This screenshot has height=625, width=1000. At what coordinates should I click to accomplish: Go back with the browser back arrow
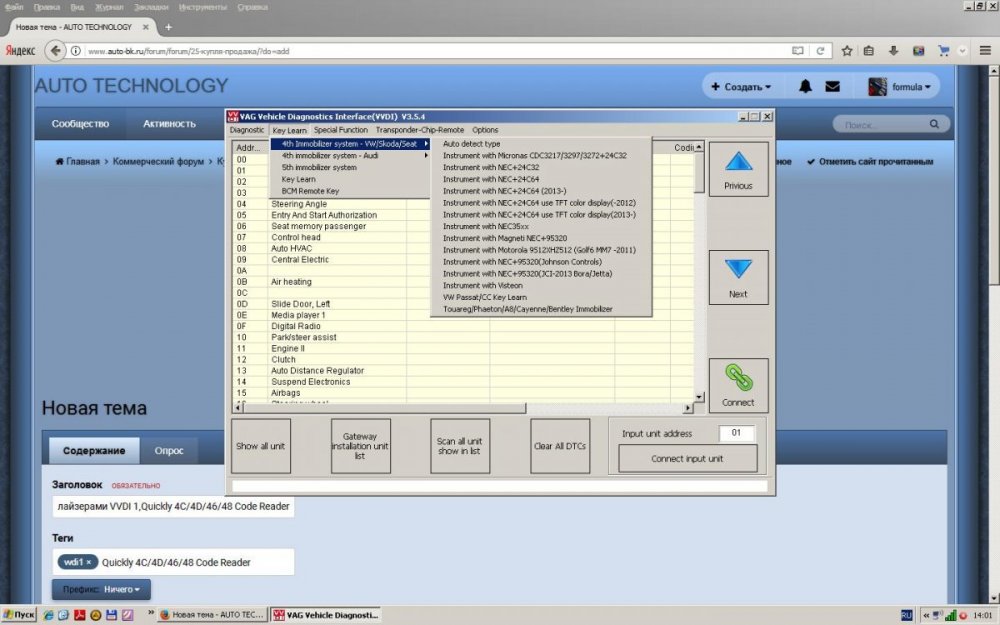click(55, 50)
